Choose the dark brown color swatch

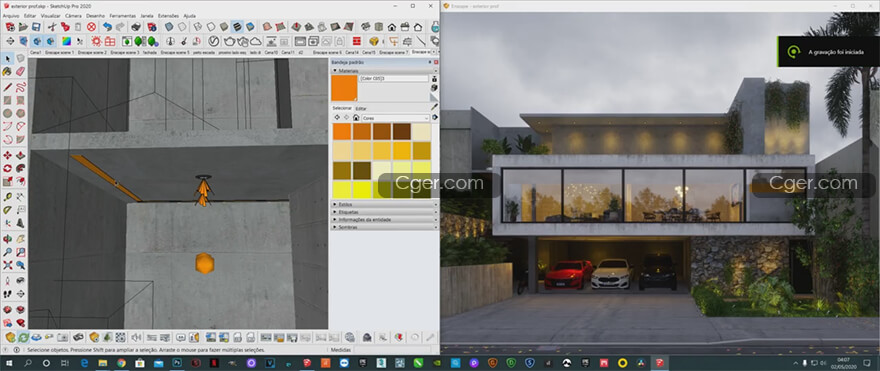401,131
